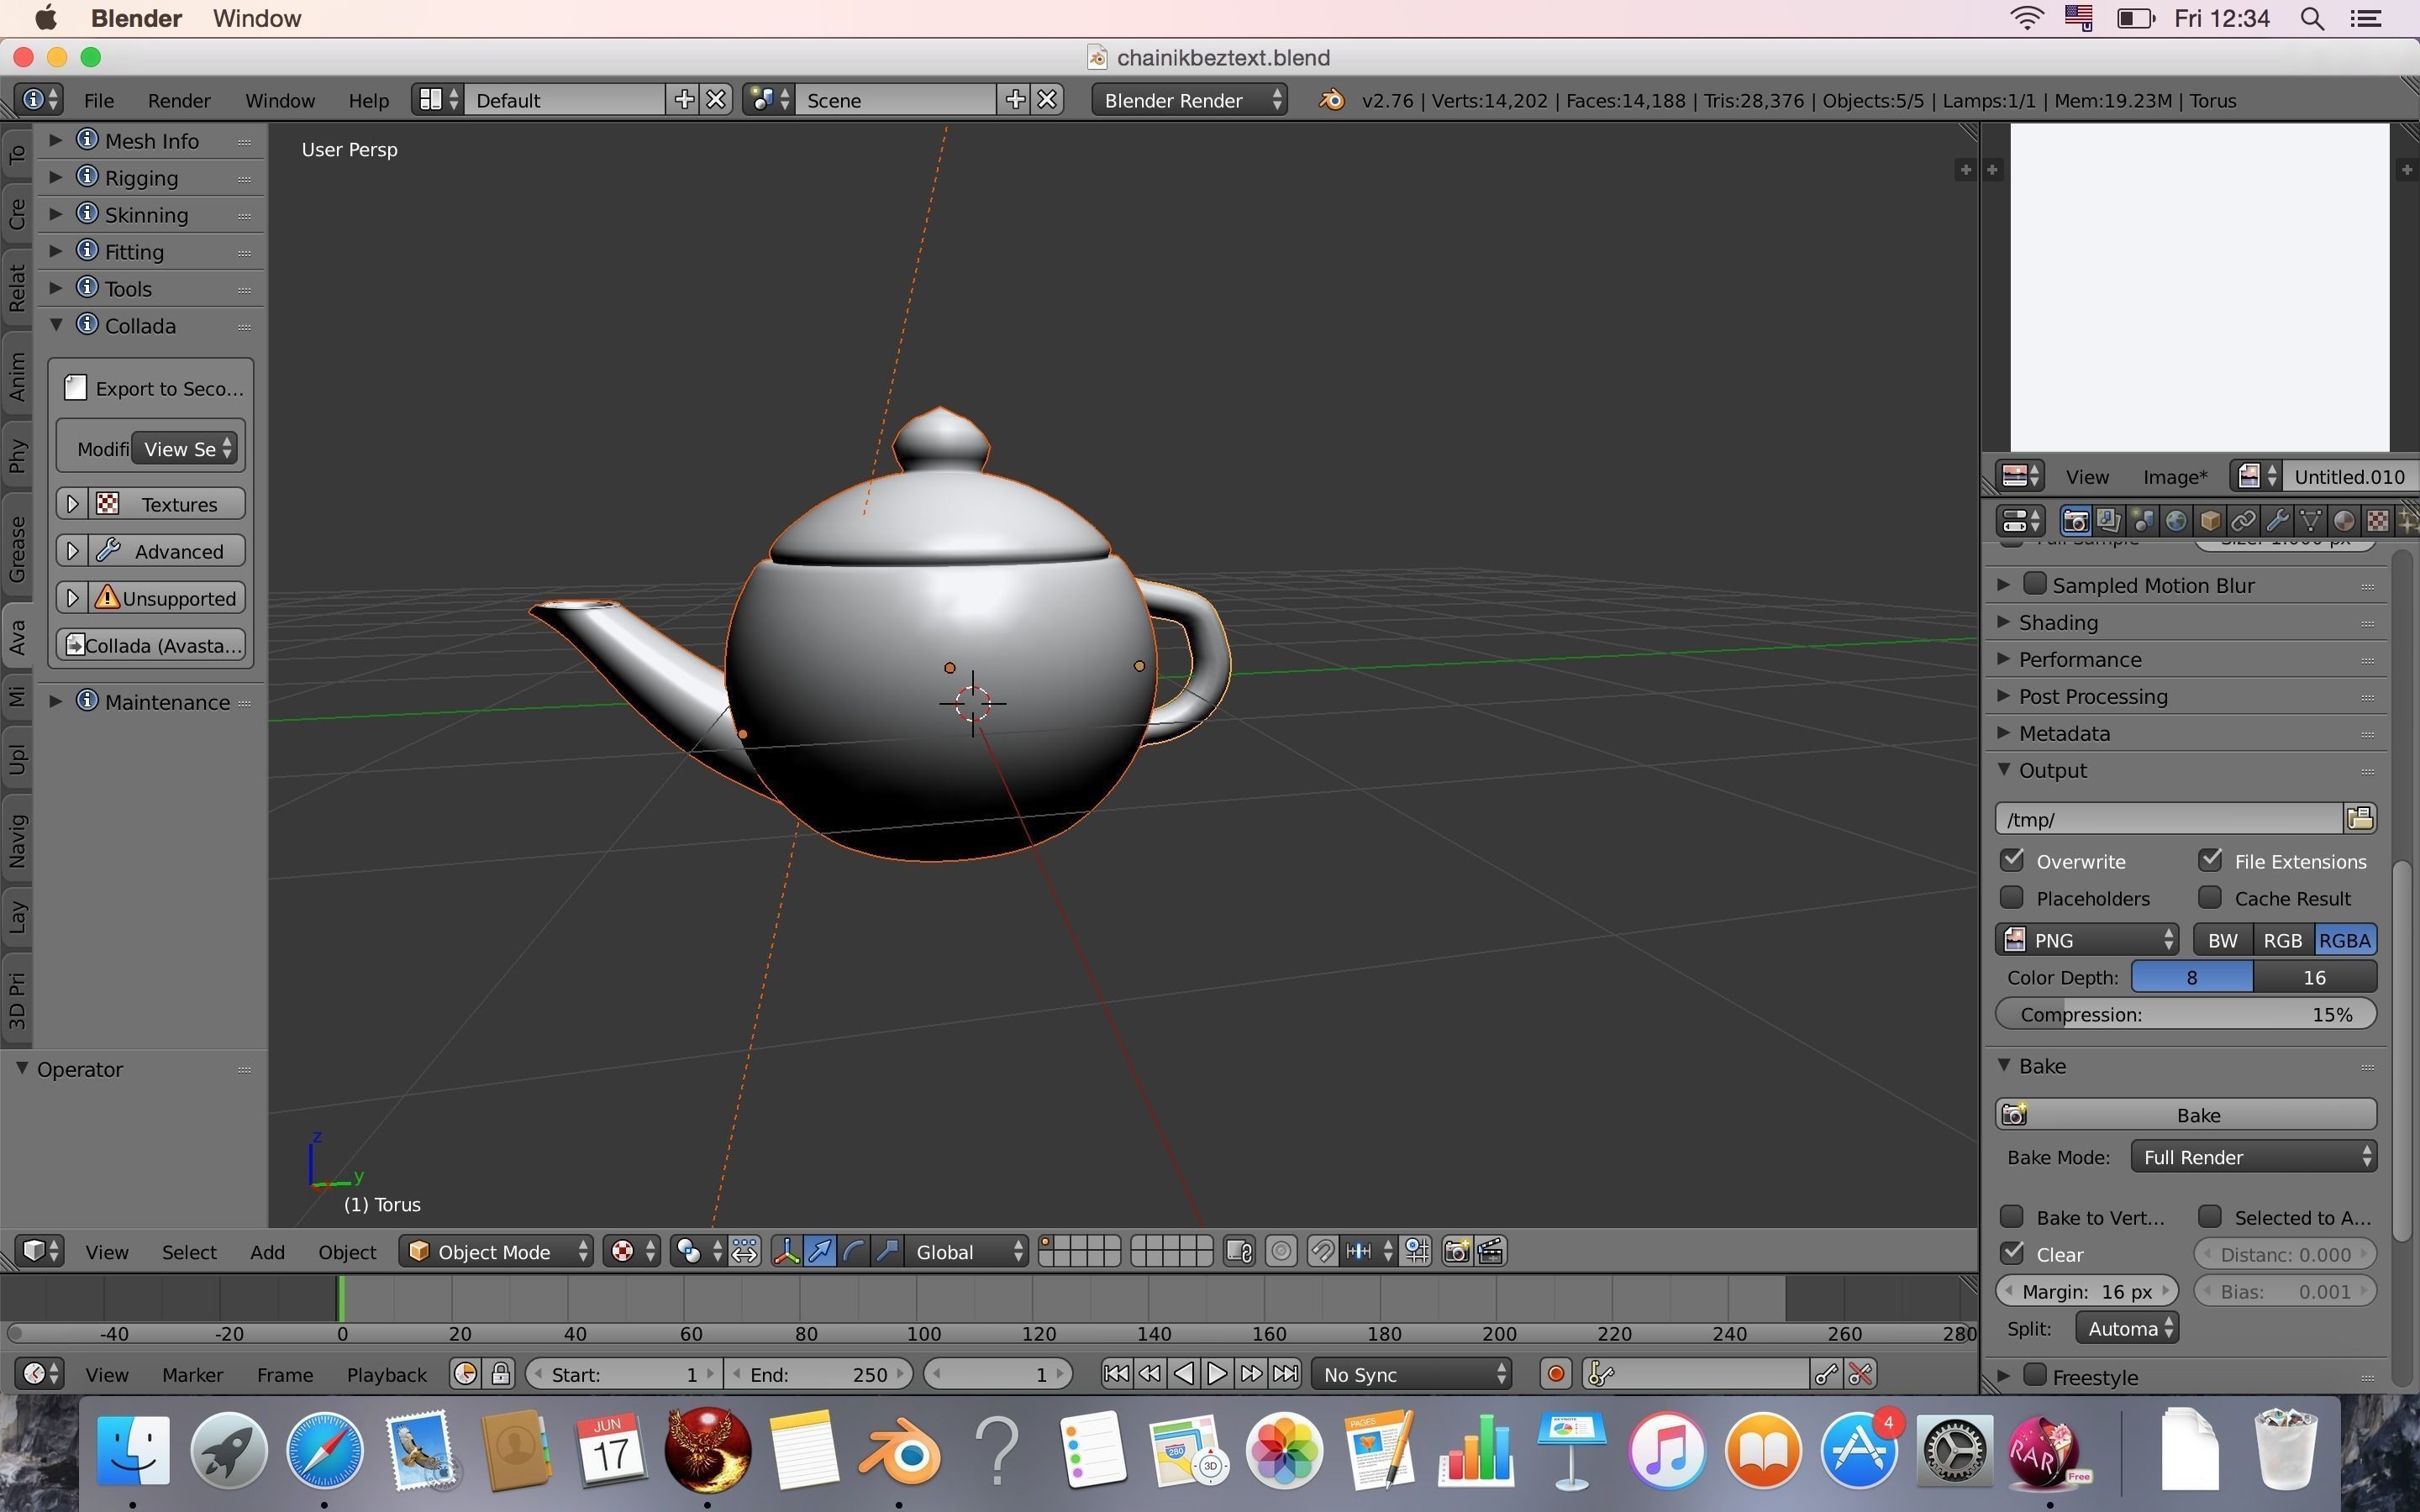Open the Render menu
The image size is (2420, 1512).
[179, 100]
